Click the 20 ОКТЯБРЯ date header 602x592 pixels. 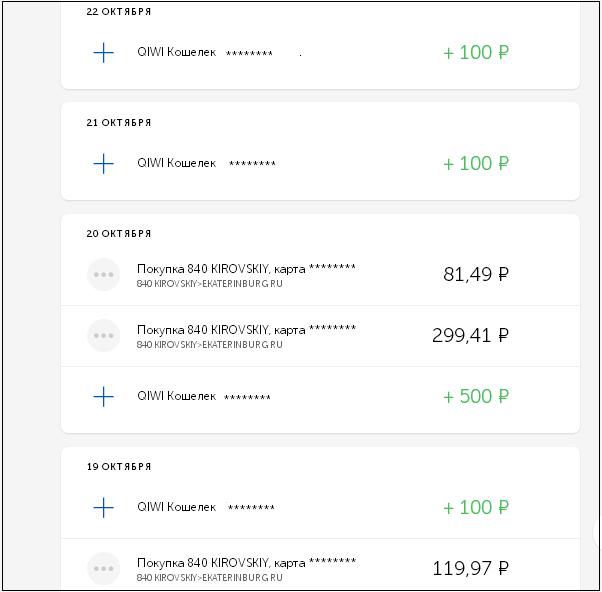(119, 233)
